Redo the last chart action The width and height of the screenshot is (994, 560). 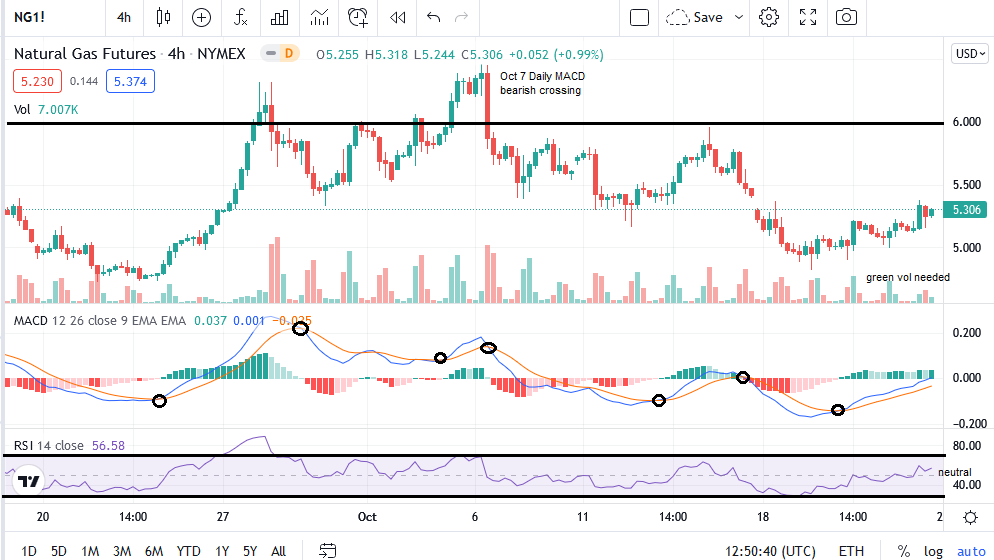pos(462,17)
